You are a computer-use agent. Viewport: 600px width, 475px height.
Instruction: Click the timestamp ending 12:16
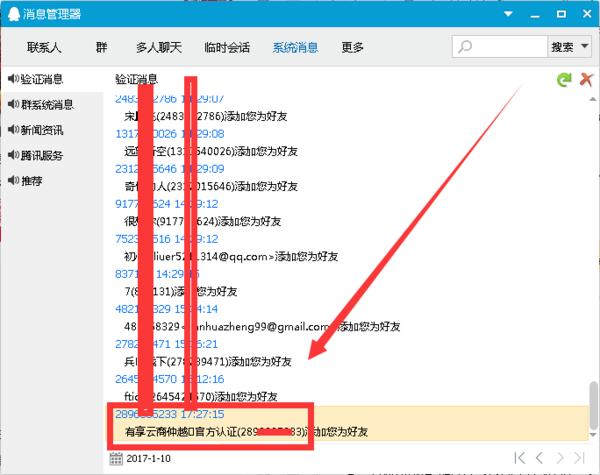170,379
